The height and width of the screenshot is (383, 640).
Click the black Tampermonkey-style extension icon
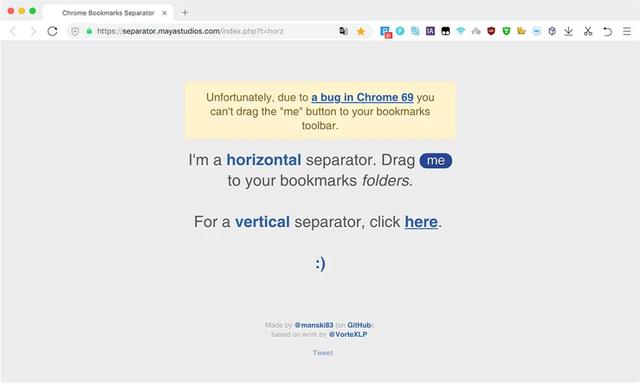(446, 31)
